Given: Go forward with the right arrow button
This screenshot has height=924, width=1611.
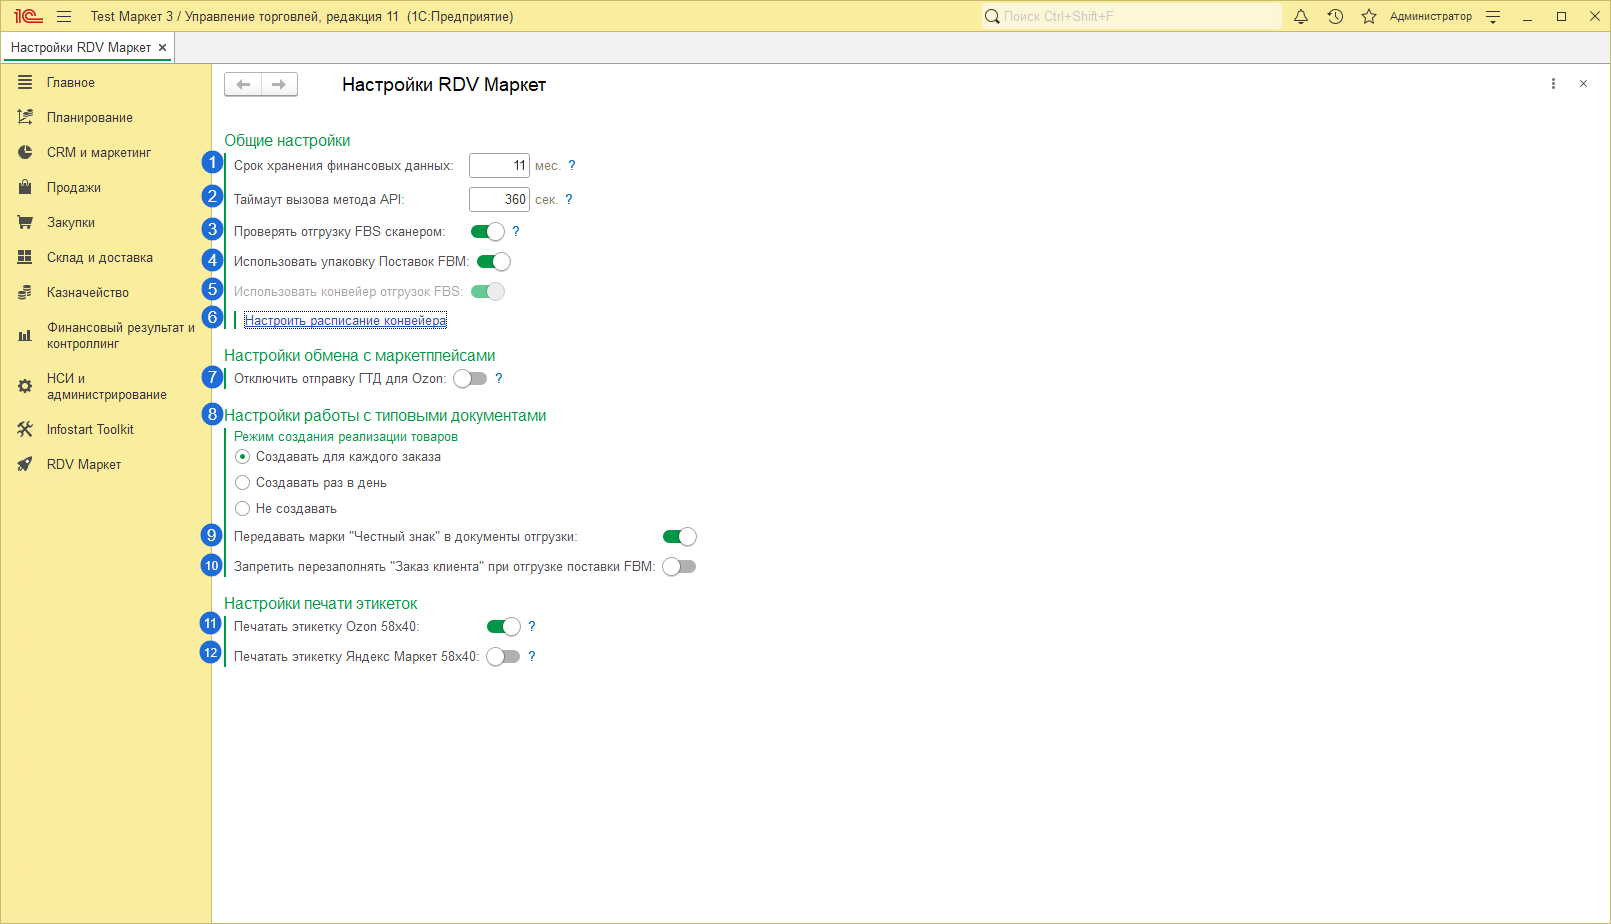Looking at the screenshot, I should click(x=279, y=84).
